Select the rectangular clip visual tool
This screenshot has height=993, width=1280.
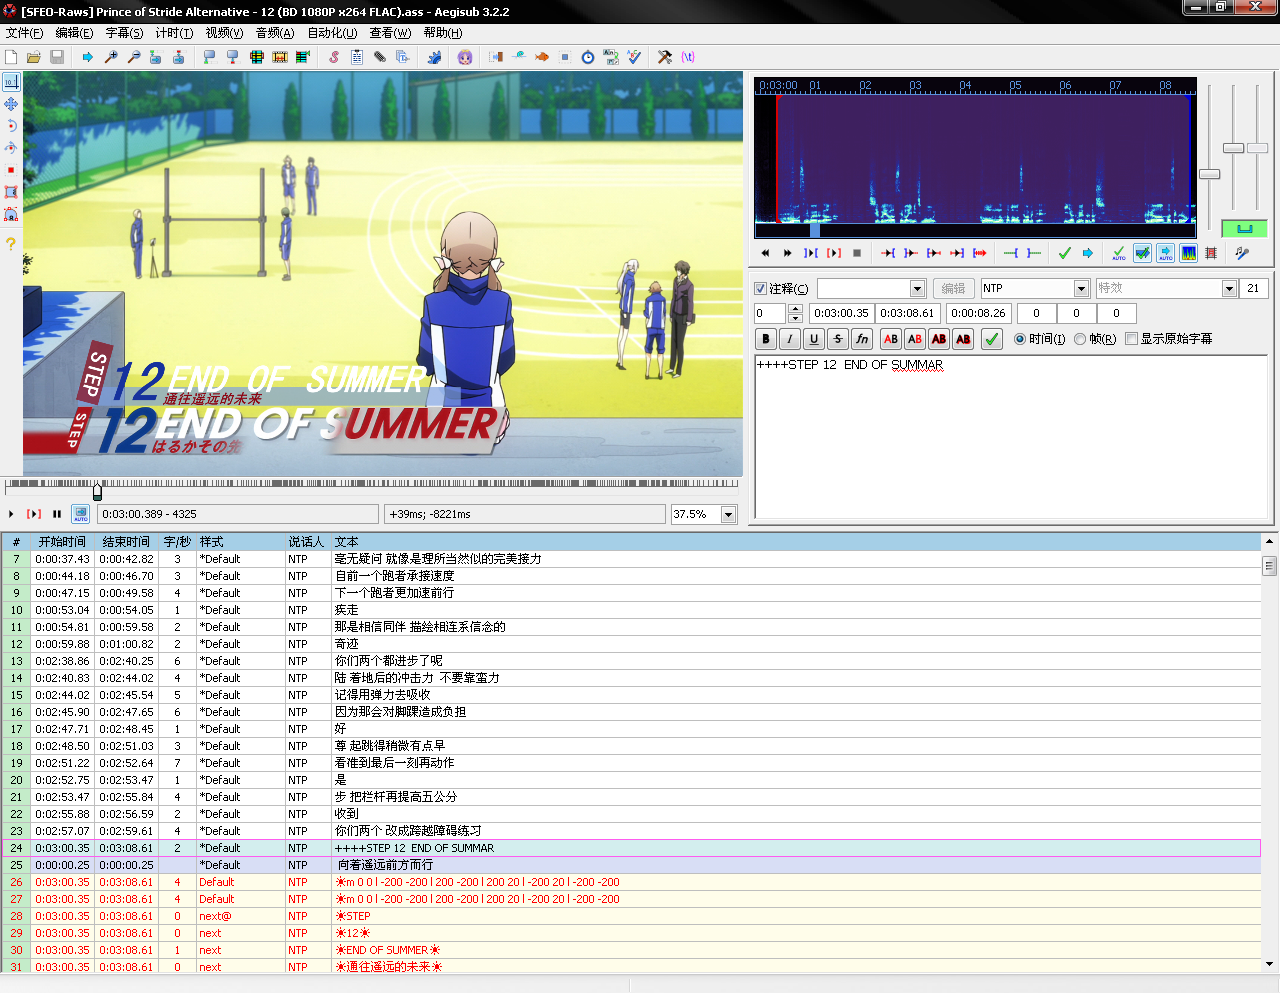tap(11, 192)
